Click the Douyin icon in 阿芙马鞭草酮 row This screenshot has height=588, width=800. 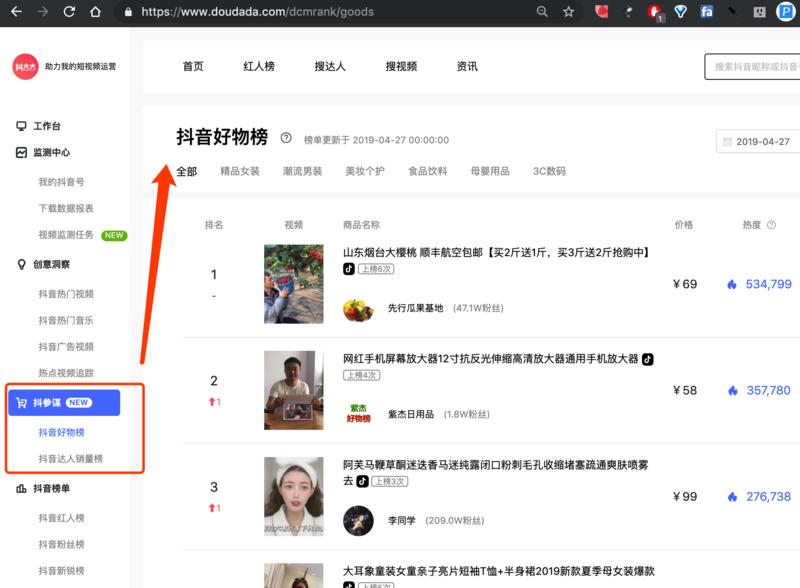pos(362,481)
